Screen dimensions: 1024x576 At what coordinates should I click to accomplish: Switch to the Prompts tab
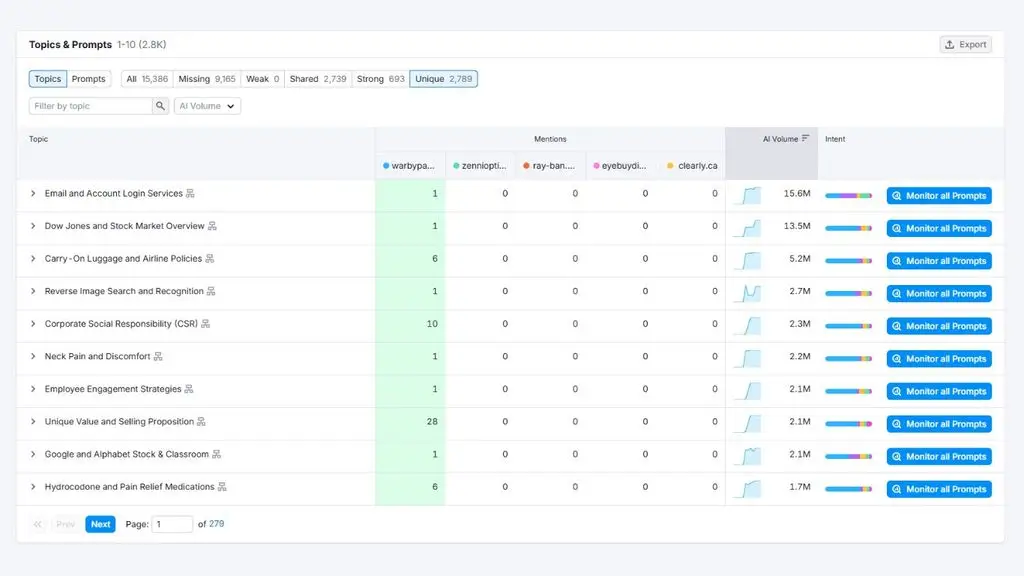point(89,79)
